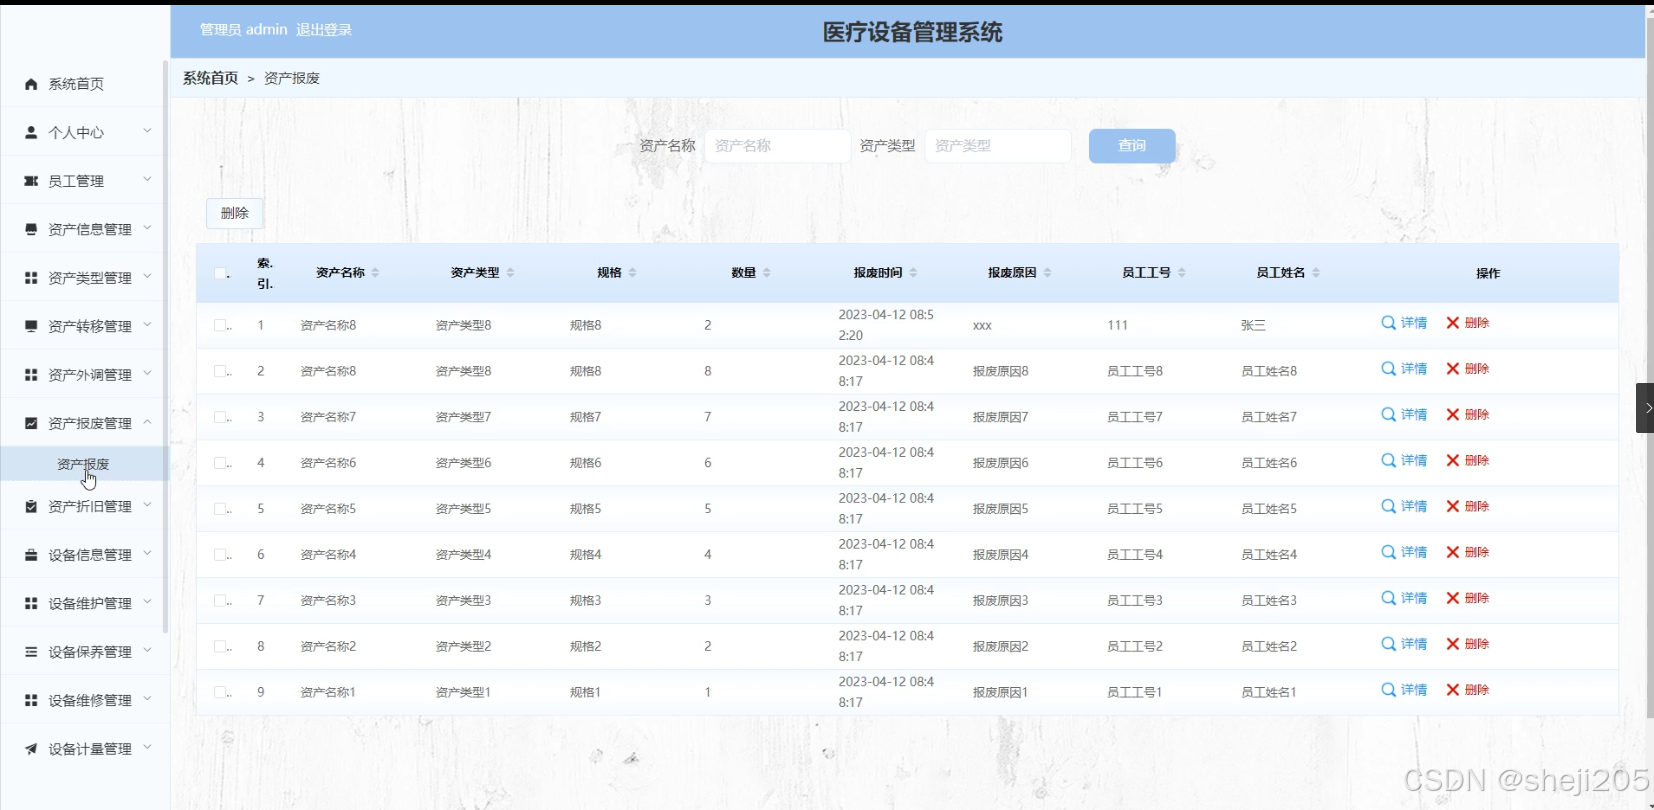Select the checkbox for 资产名称7 row
The height and width of the screenshot is (810, 1654).
tap(220, 417)
